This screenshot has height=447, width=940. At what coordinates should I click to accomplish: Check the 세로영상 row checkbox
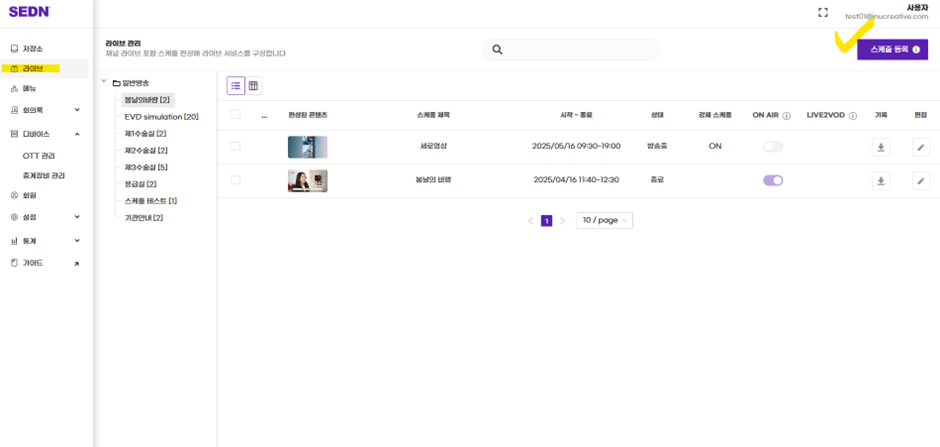pos(236,146)
